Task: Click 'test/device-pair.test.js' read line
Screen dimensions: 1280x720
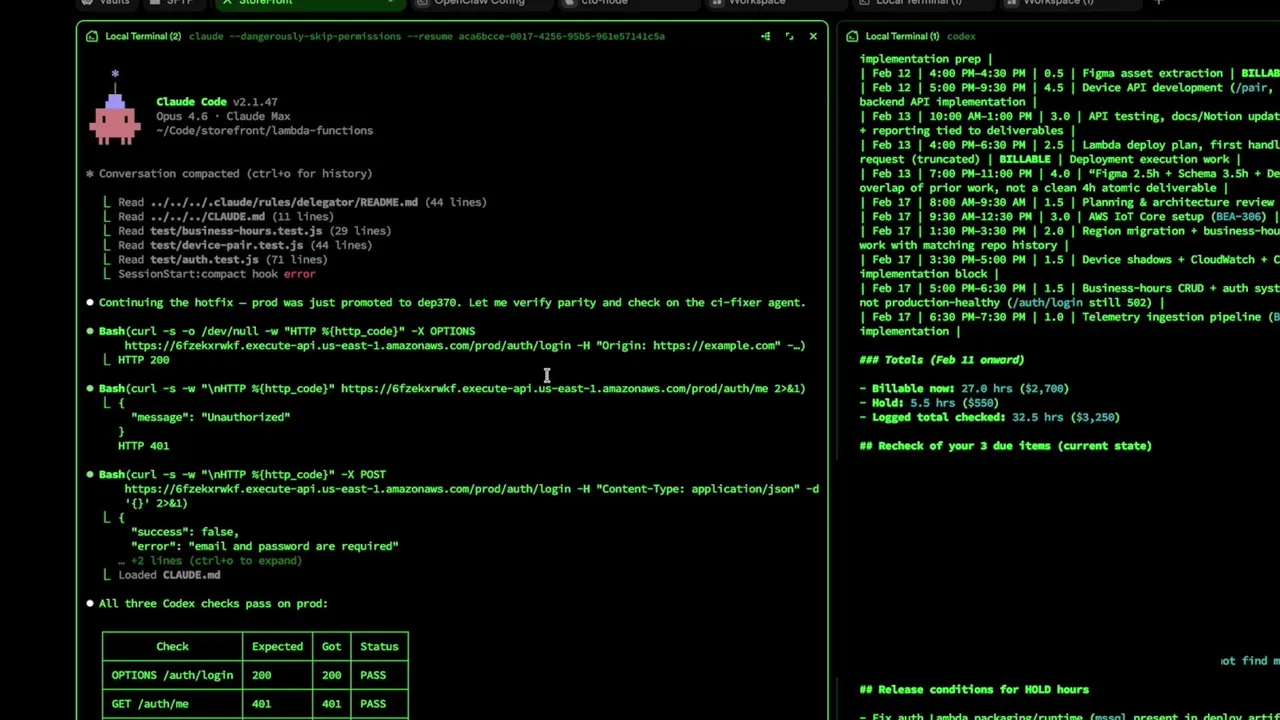Action: (245, 245)
